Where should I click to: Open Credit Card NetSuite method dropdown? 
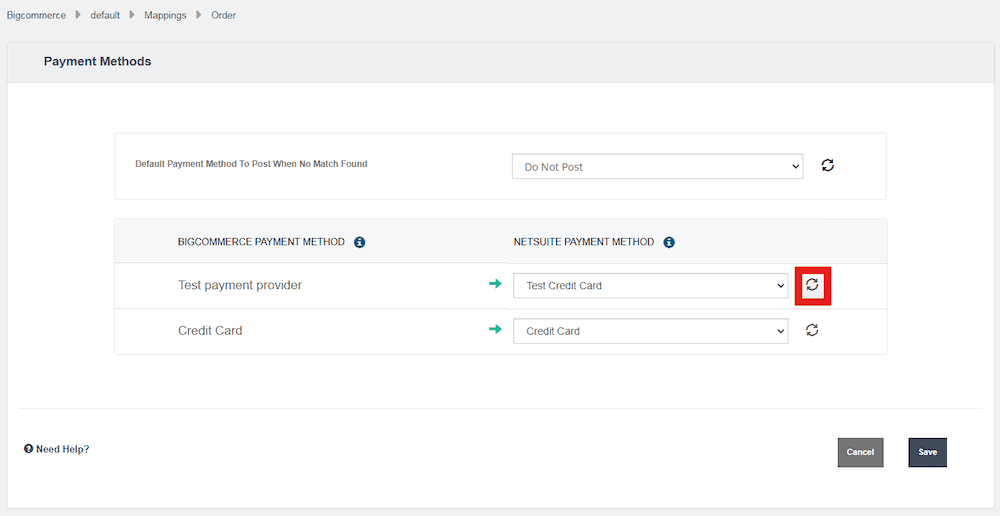click(x=651, y=331)
